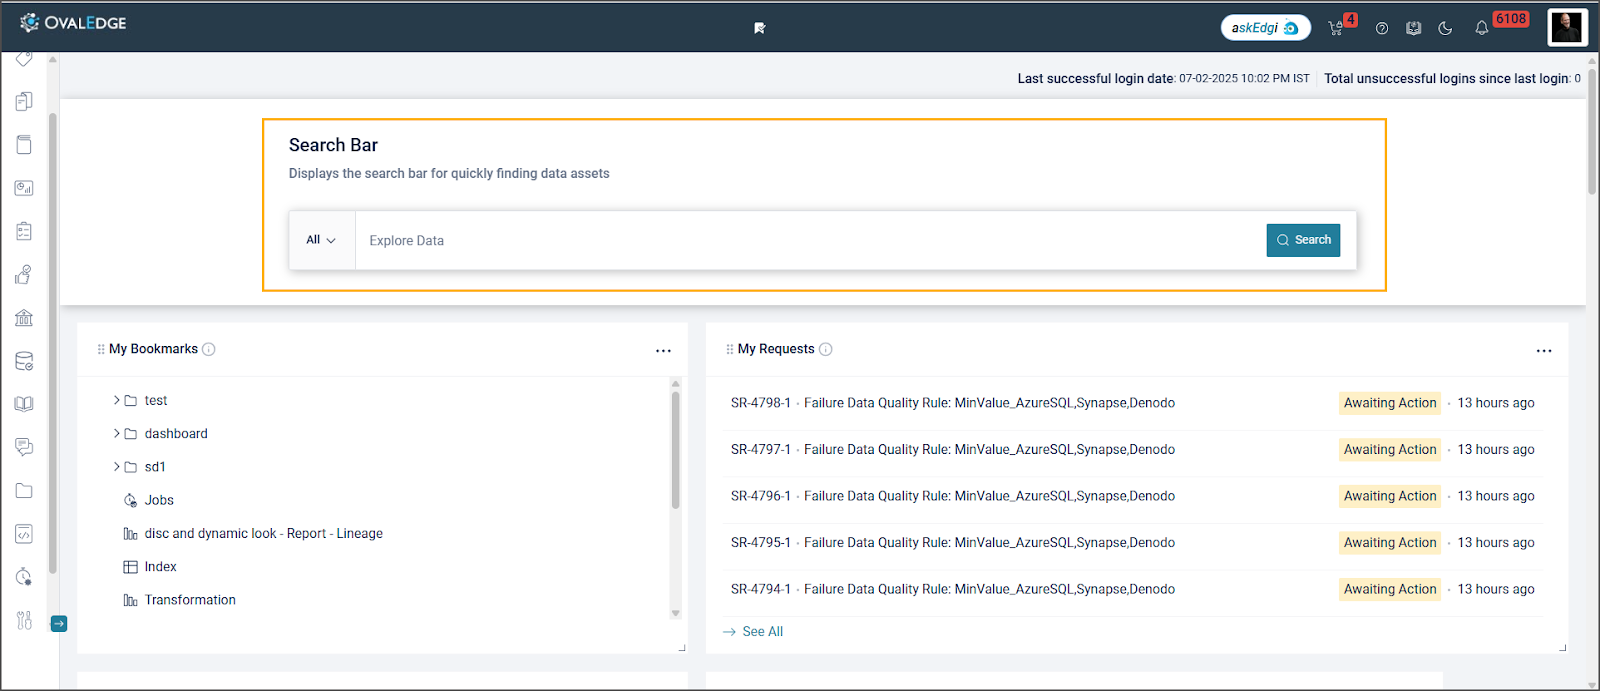Open the All search filter dropdown

point(321,240)
